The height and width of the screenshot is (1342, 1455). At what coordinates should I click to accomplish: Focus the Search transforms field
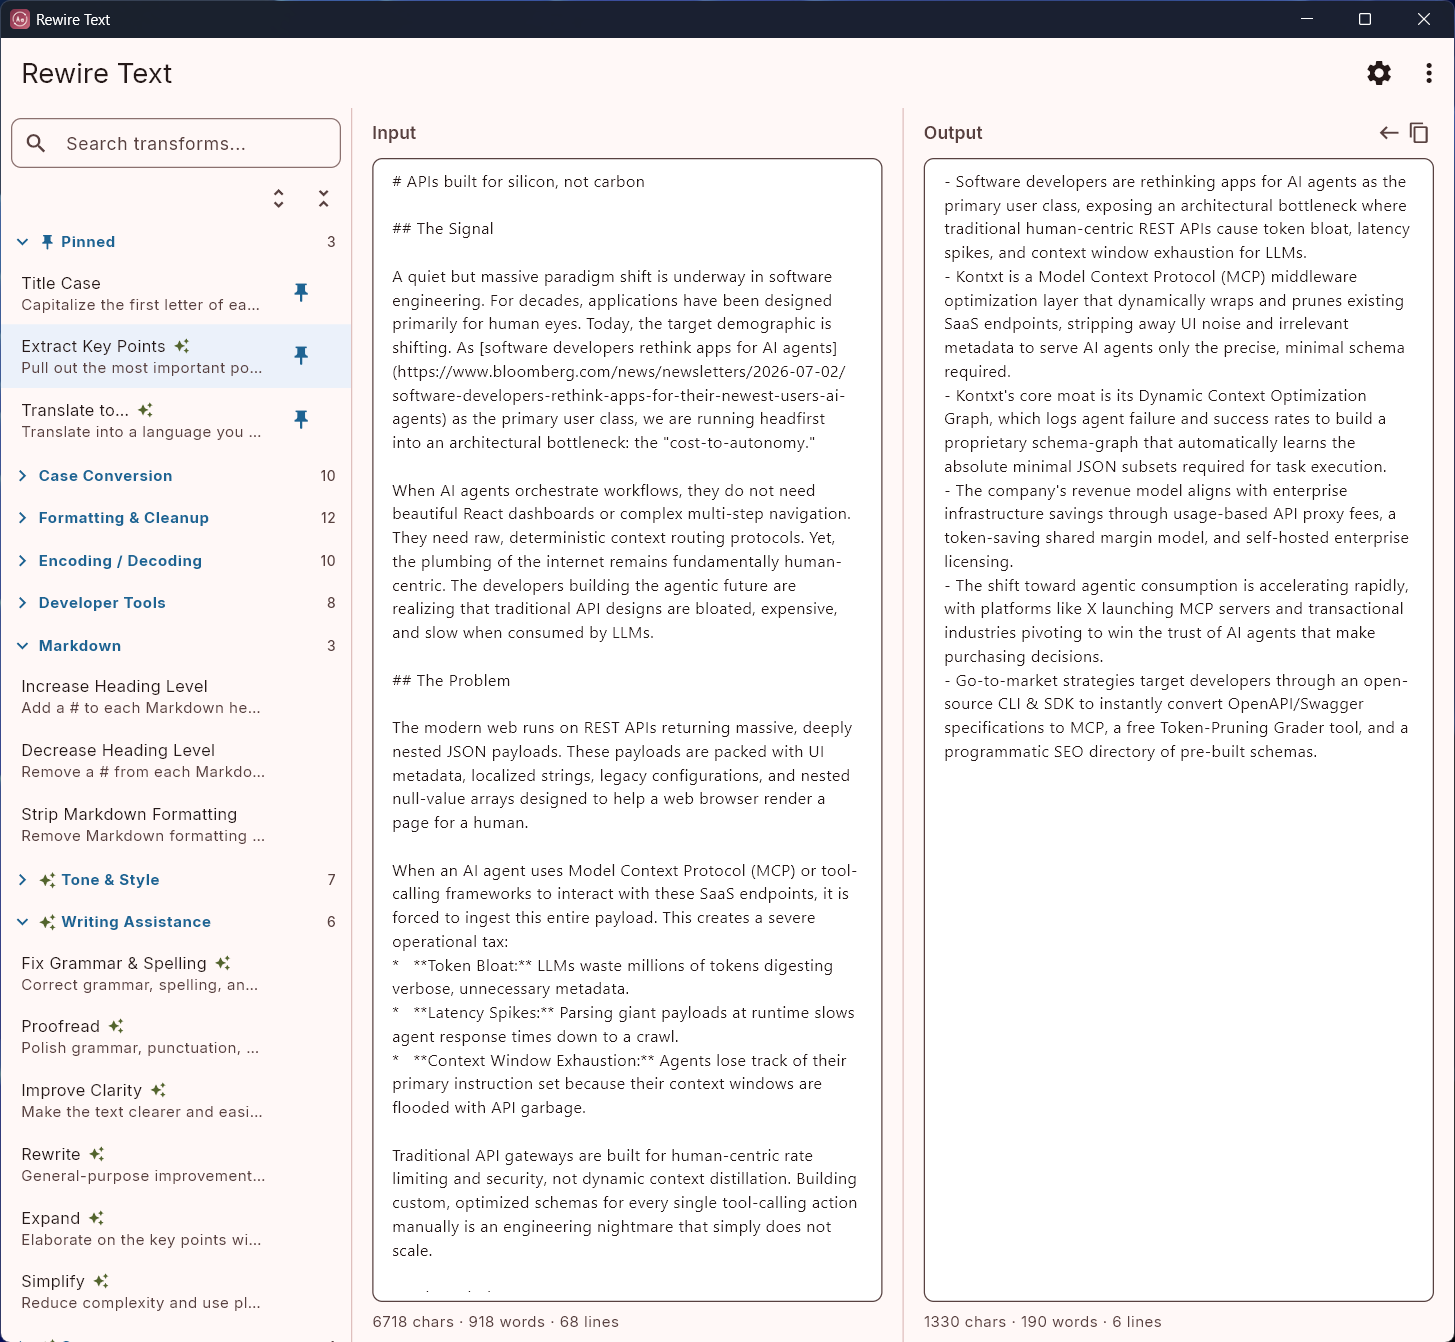pyautogui.click(x=176, y=143)
